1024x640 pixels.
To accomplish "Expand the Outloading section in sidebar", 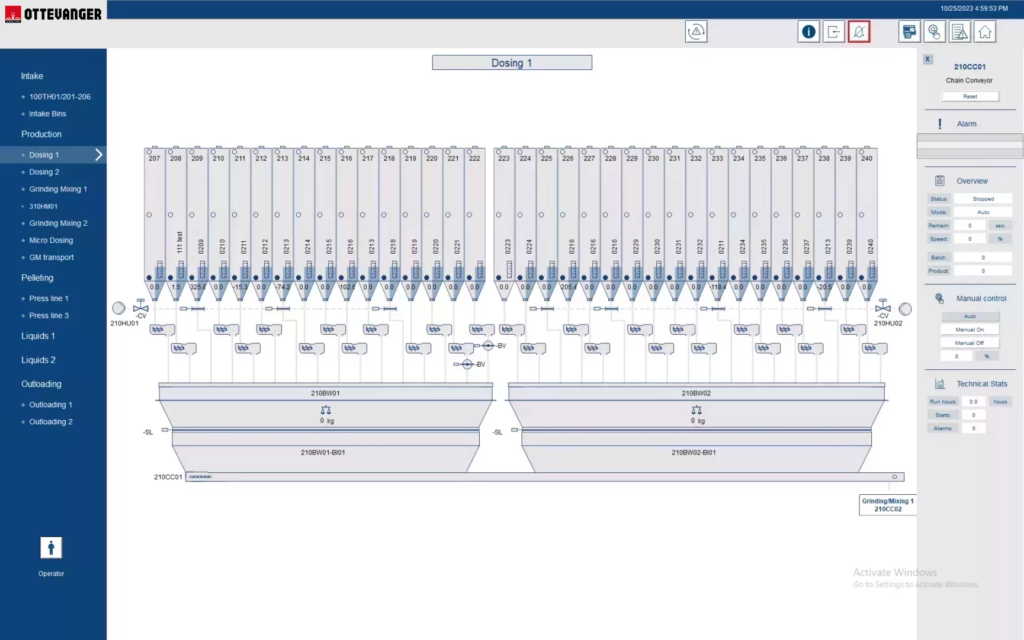I will pyautogui.click(x=41, y=384).
